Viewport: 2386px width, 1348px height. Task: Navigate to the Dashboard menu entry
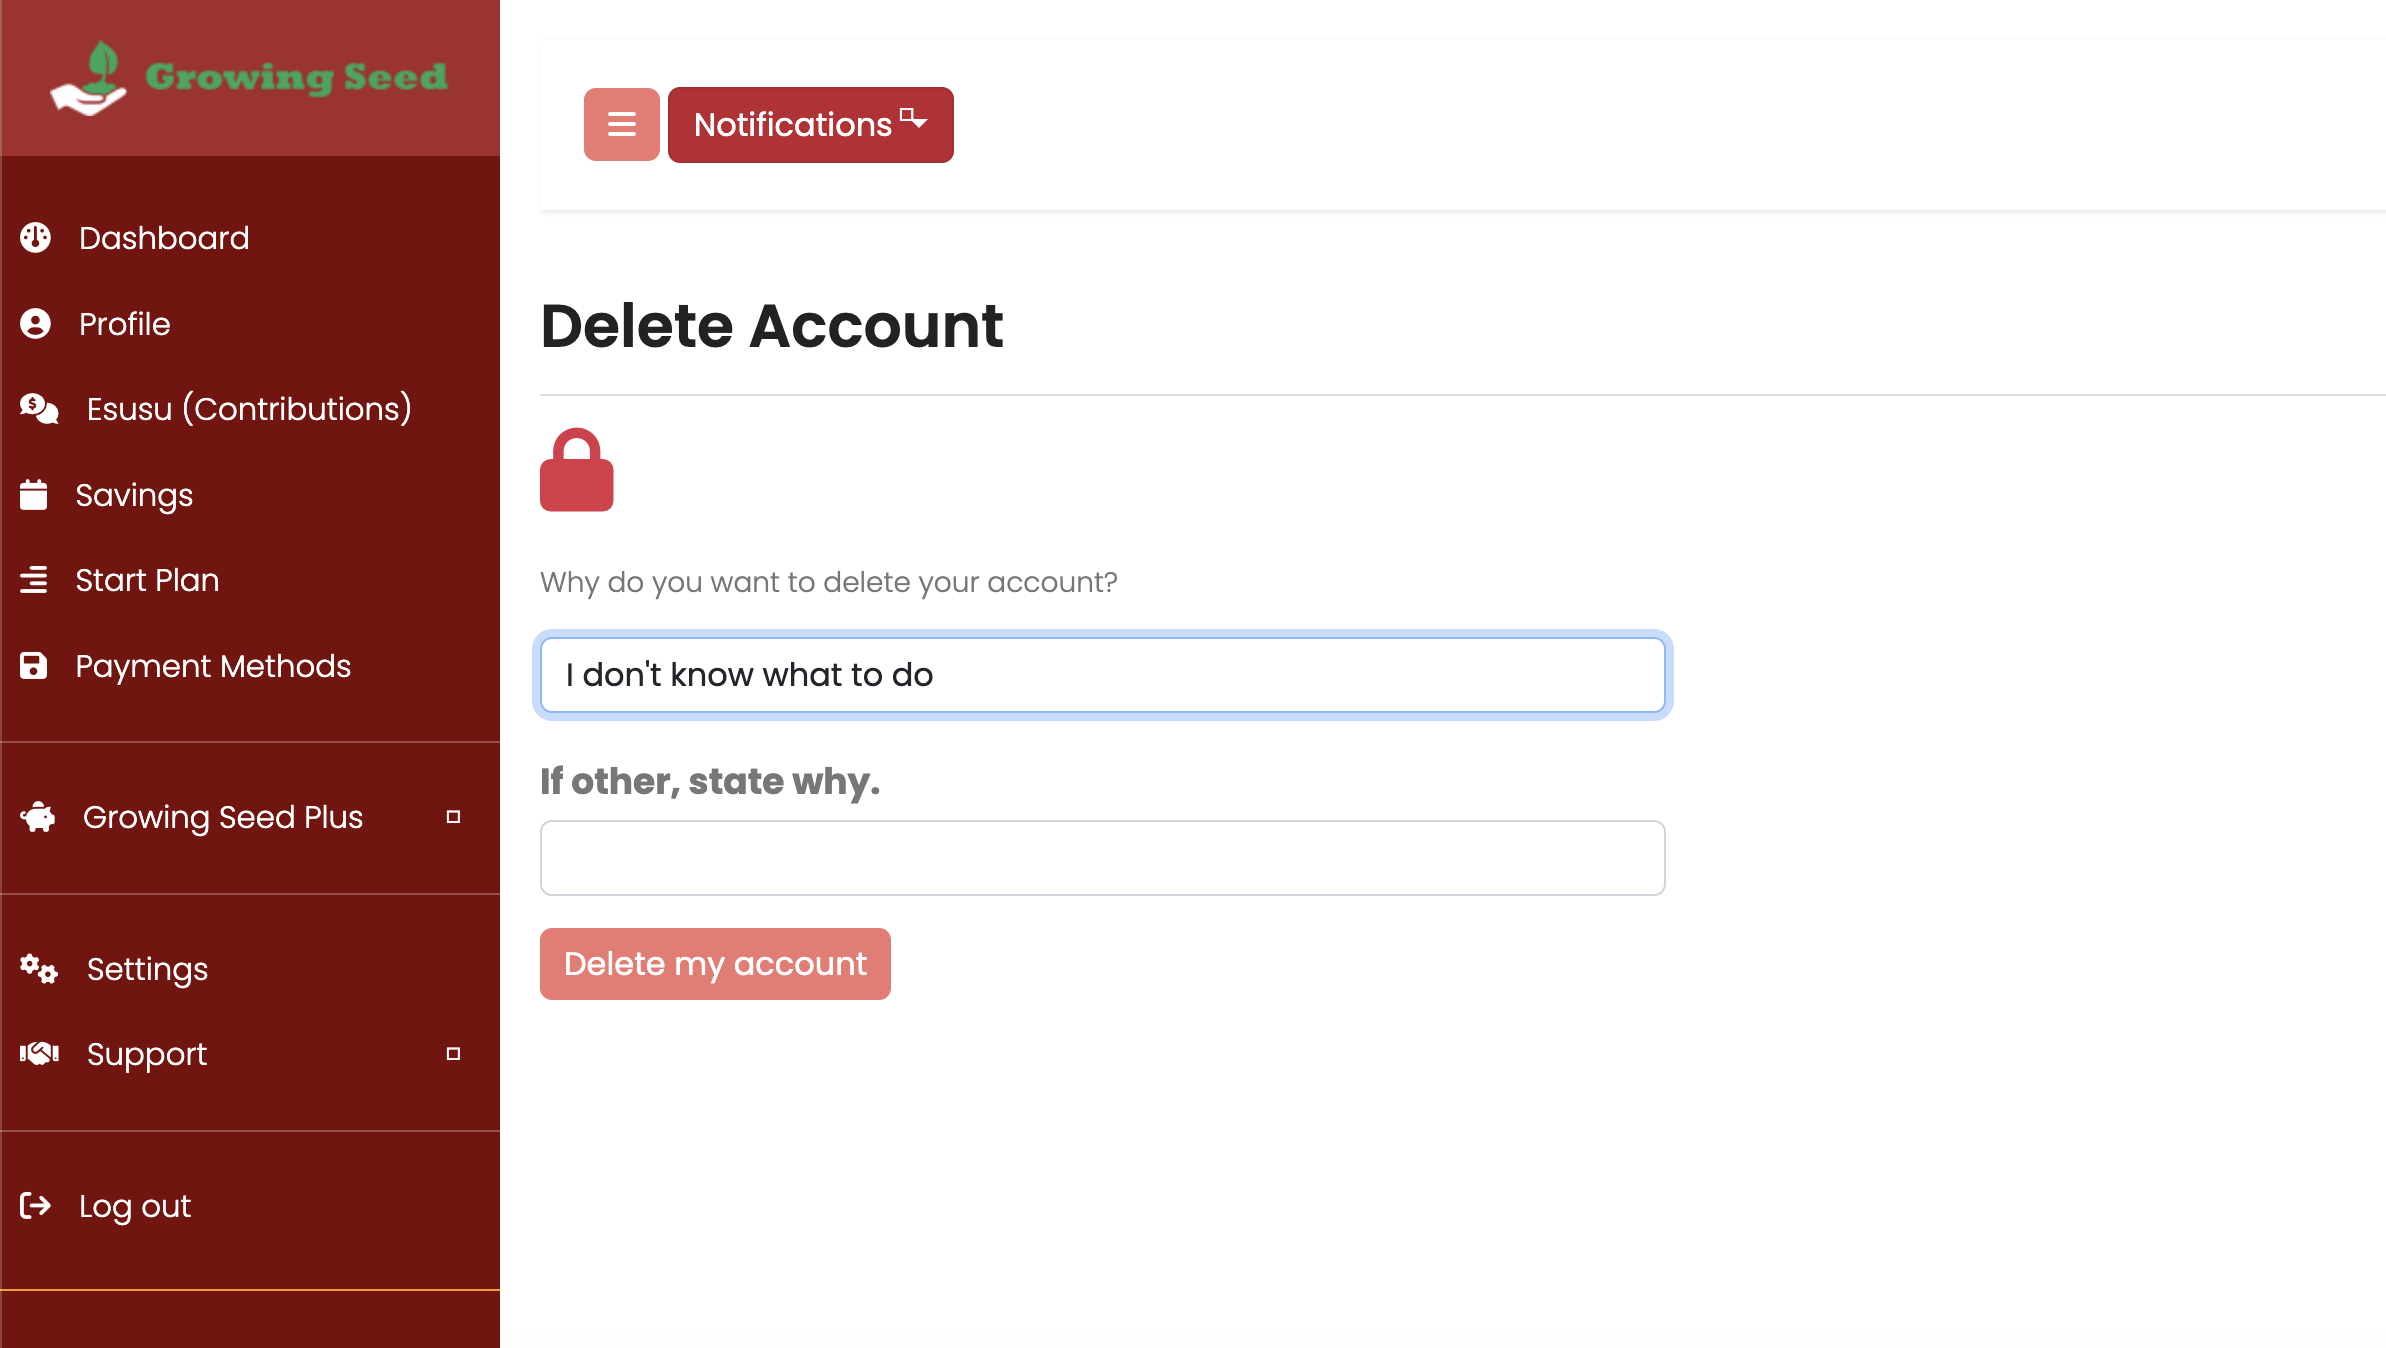click(x=163, y=237)
